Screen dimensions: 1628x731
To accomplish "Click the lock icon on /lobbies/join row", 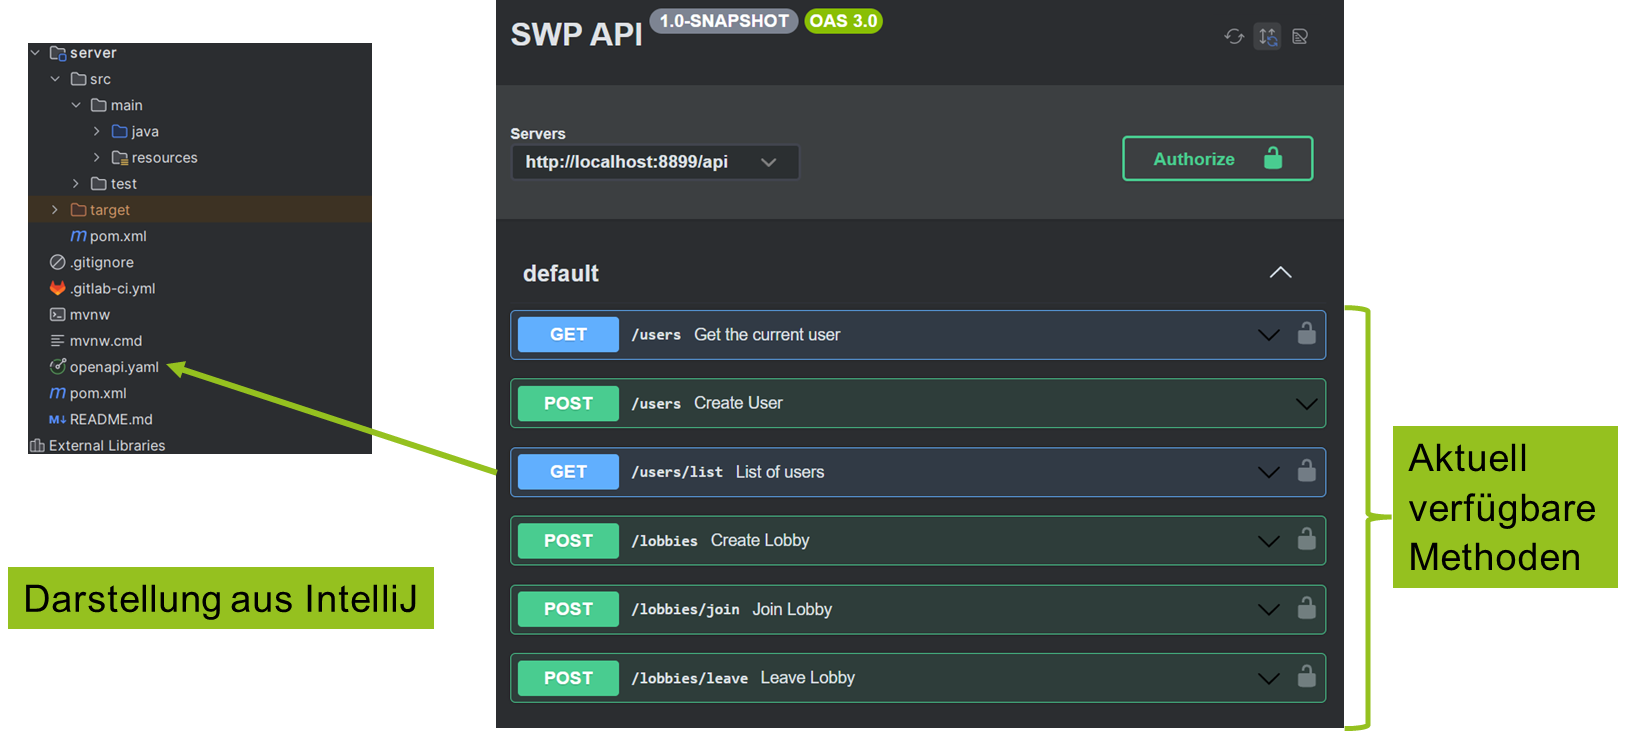I will (1306, 609).
